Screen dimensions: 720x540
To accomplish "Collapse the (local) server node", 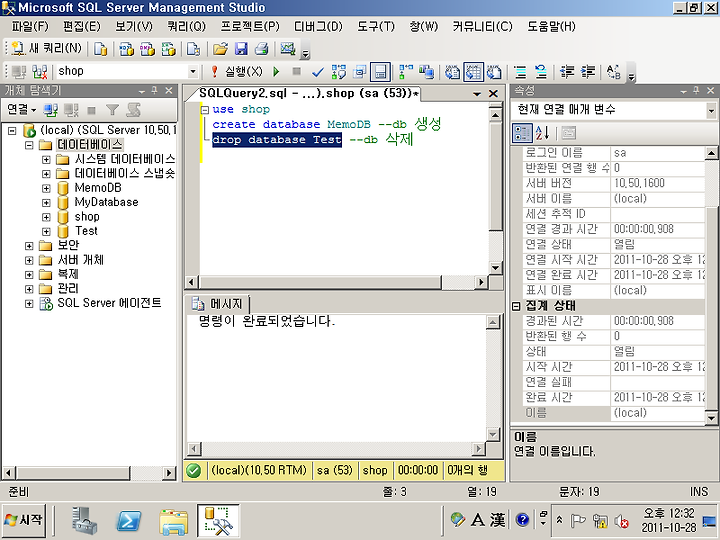I will point(12,131).
